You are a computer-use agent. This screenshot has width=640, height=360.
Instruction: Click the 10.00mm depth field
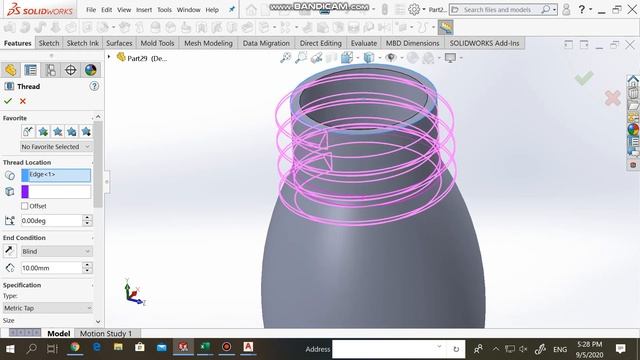click(51, 268)
